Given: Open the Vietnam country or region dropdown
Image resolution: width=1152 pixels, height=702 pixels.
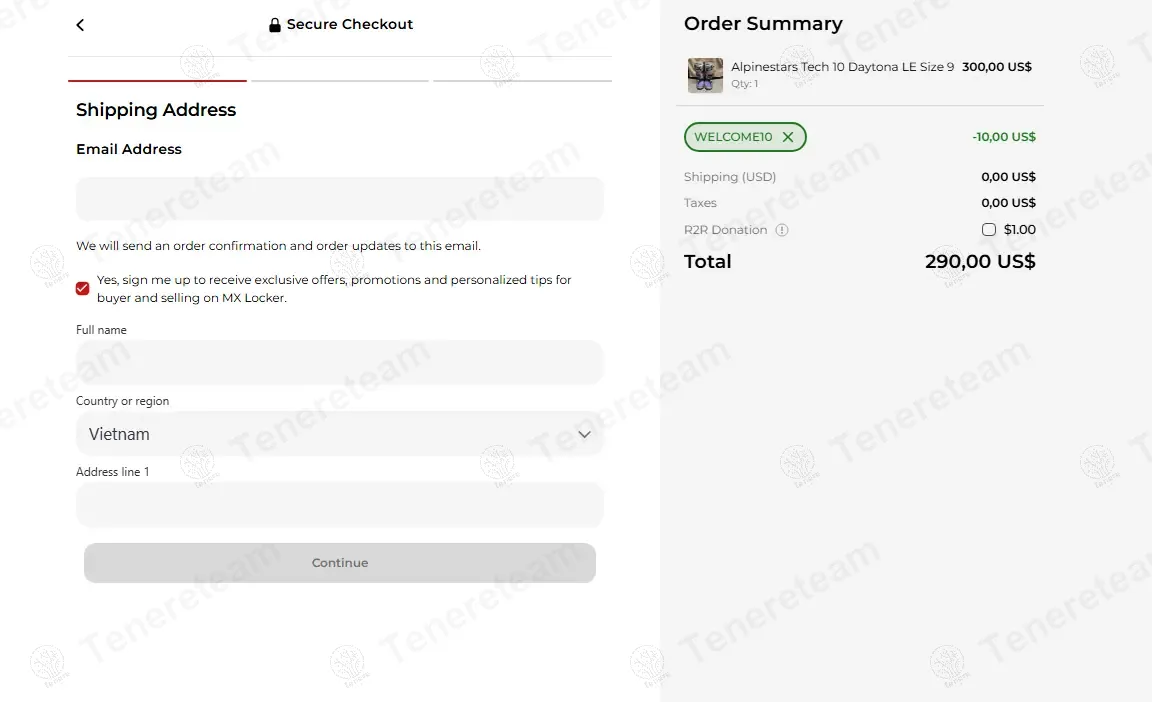Looking at the screenshot, I should [x=340, y=434].
